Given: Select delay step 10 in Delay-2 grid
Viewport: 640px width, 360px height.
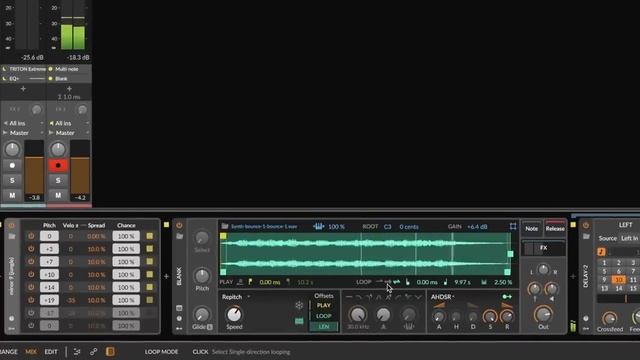Looking at the screenshot, I should 619,280.
